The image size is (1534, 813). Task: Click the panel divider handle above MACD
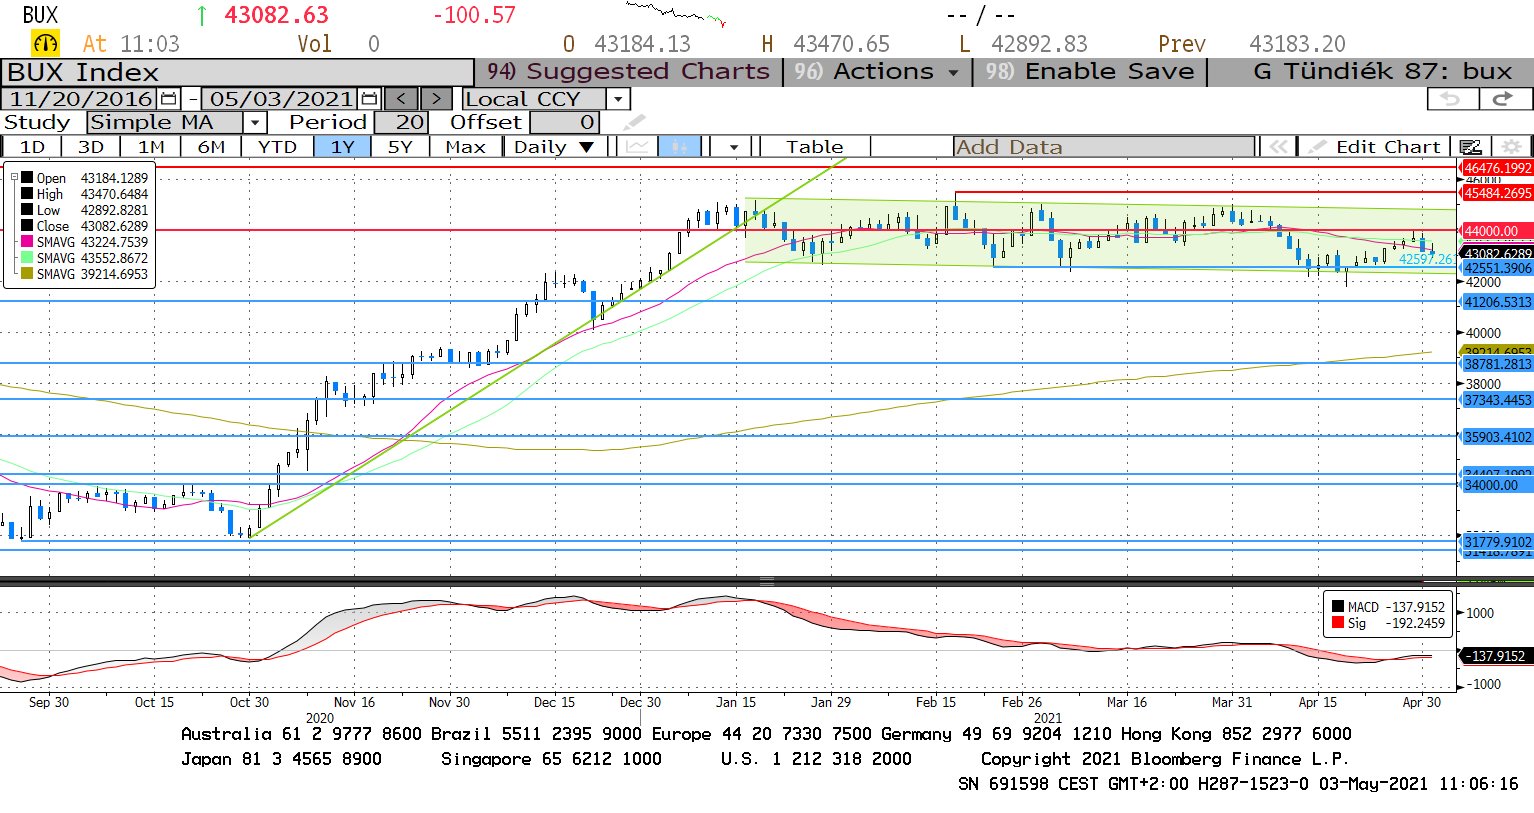pyautogui.click(x=767, y=581)
